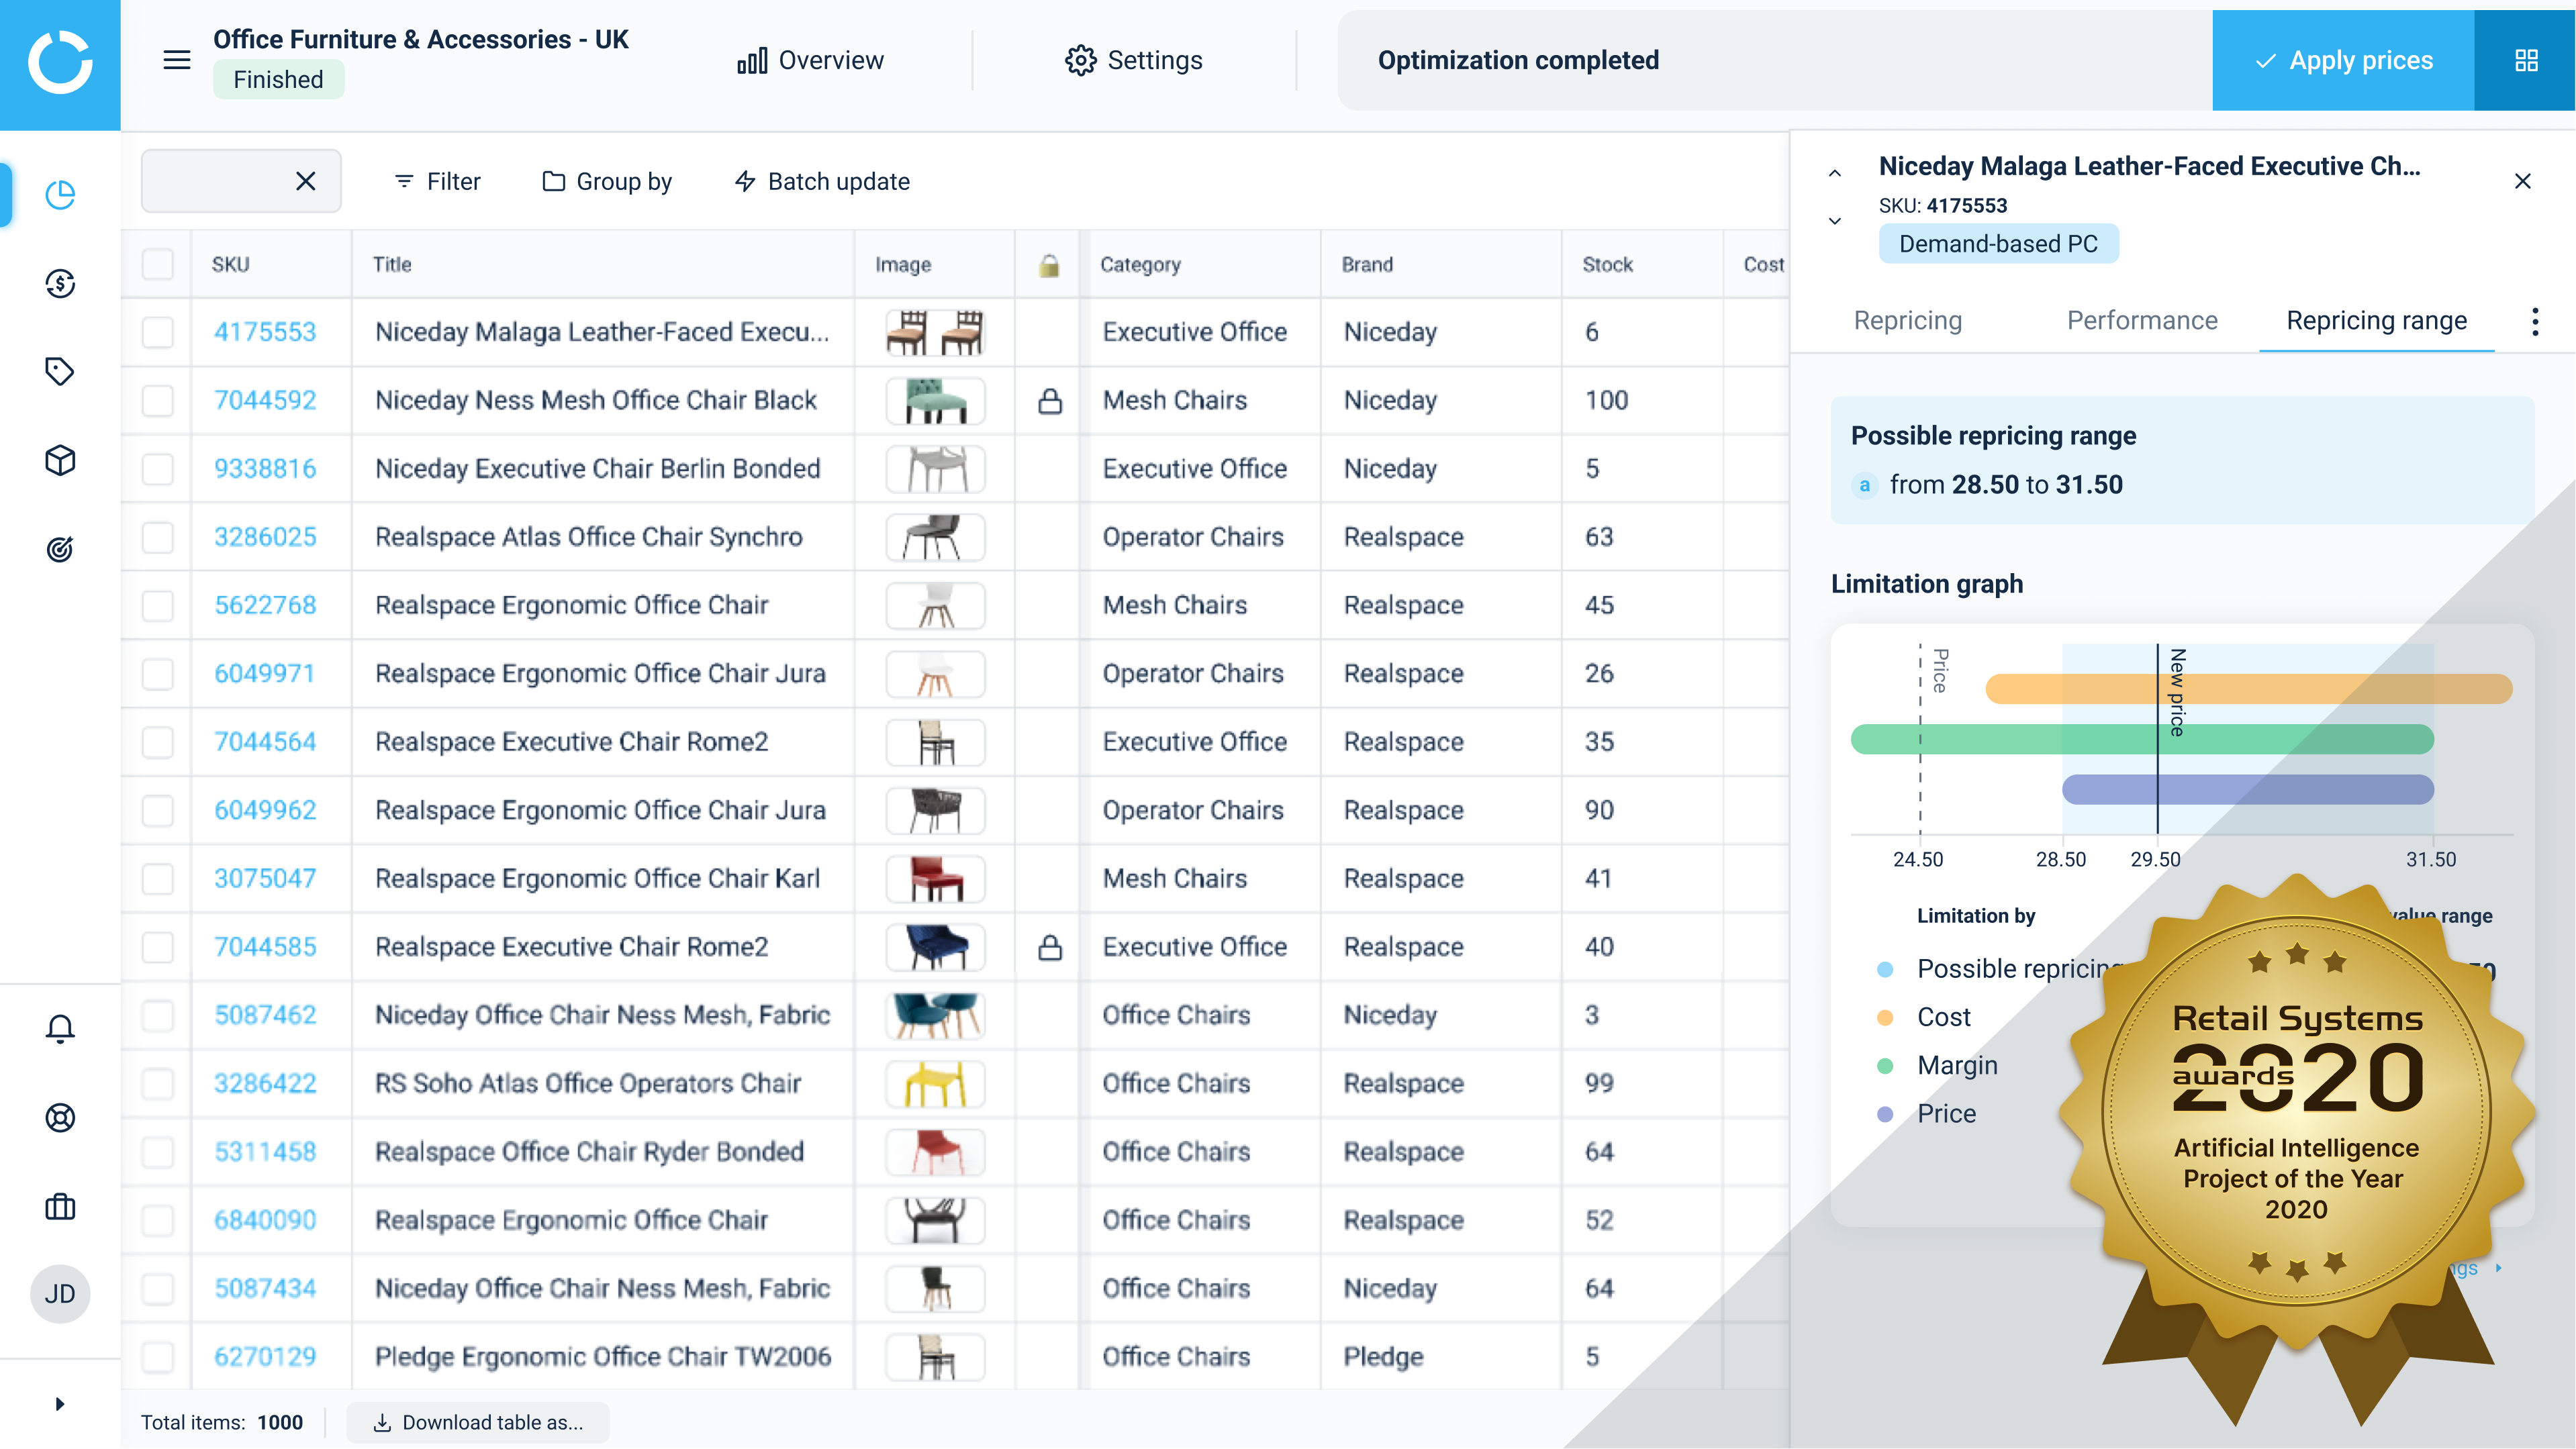Image resolution: width=2576 pixels, height=1449 pixels.
Task: Expand next product with the down chevron
Action: pos(1835,220)
